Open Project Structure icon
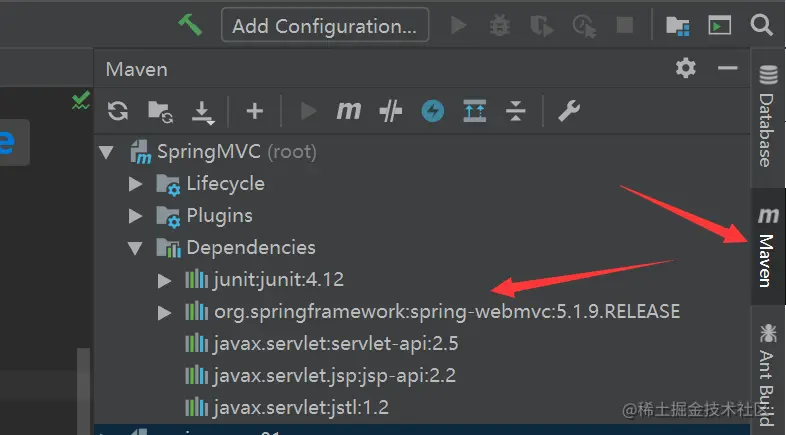 point(678,26)
